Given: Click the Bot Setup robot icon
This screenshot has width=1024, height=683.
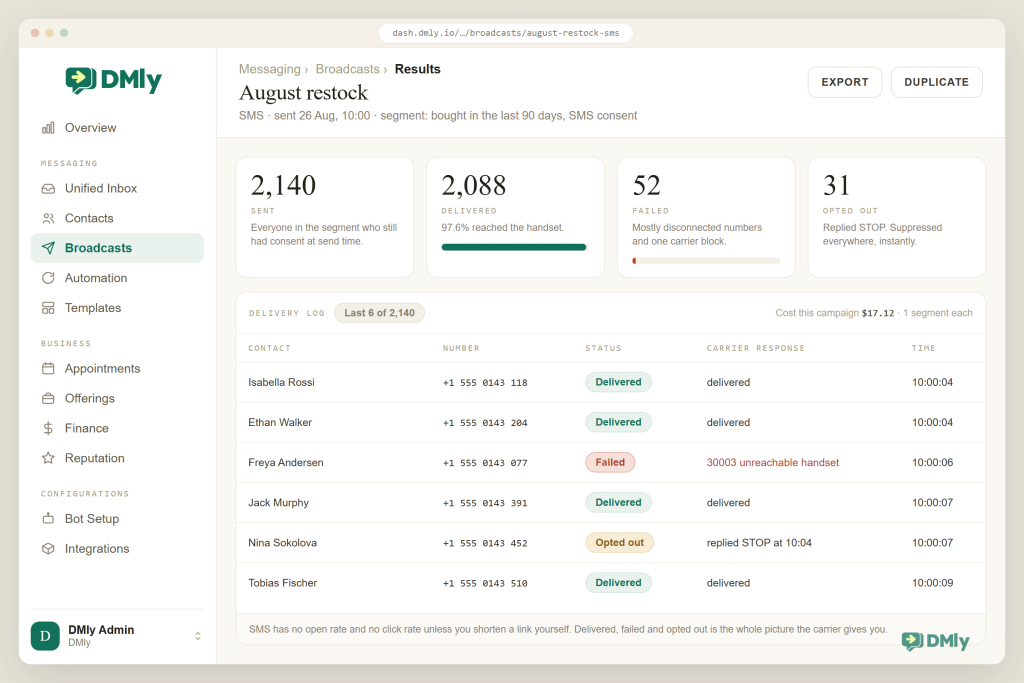Looking at the screenshot, I should point(48,519).
